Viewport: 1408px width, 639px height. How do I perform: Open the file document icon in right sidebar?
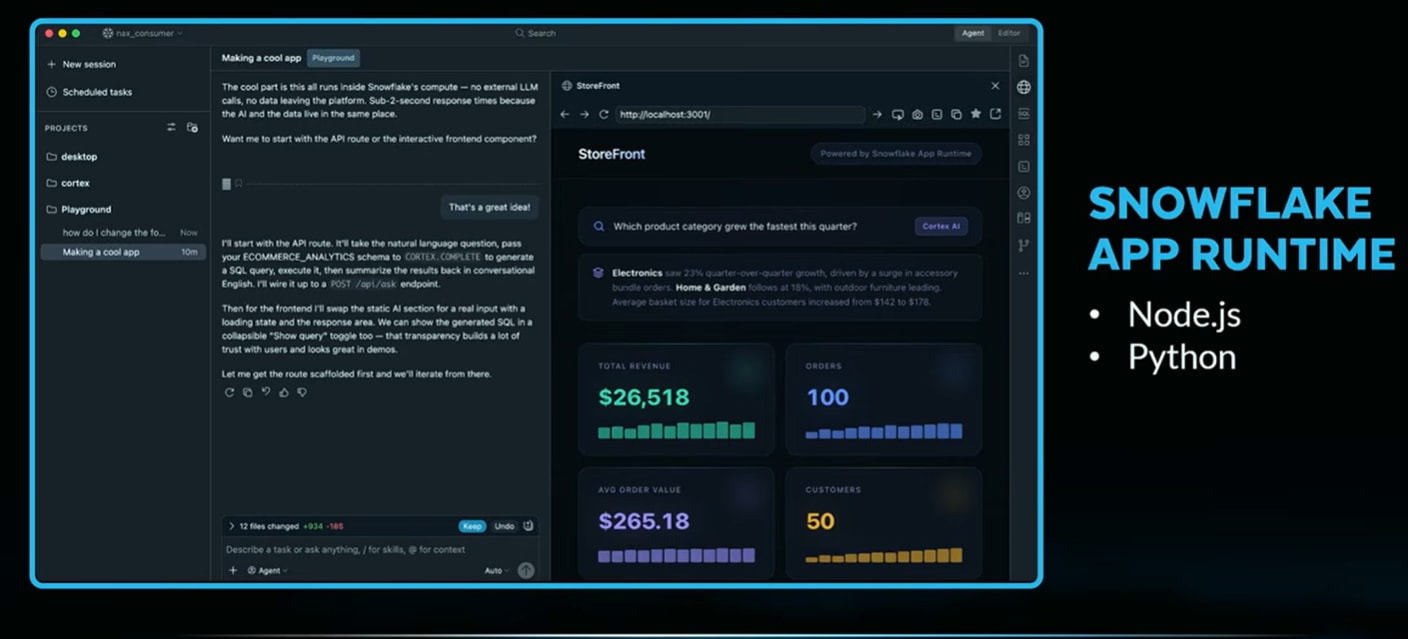point(1023,61)
